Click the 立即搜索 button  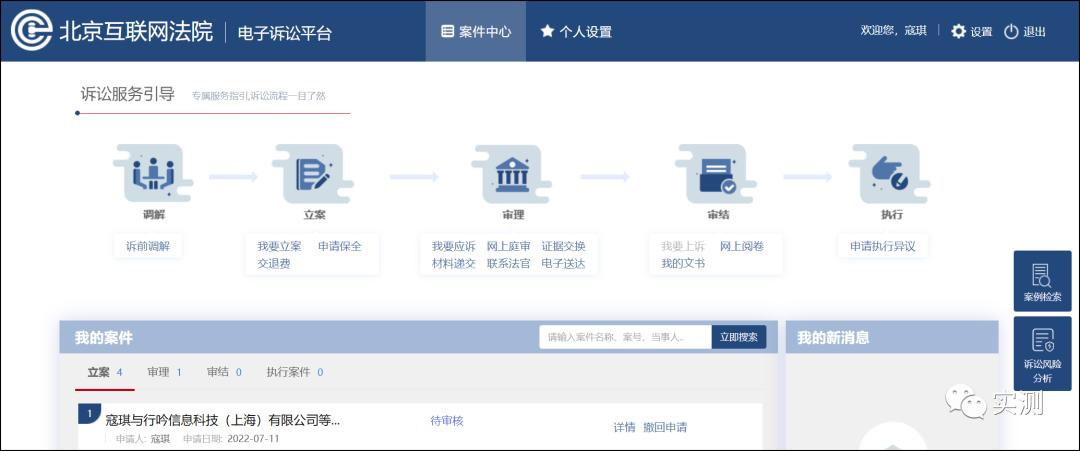[738, 337]
